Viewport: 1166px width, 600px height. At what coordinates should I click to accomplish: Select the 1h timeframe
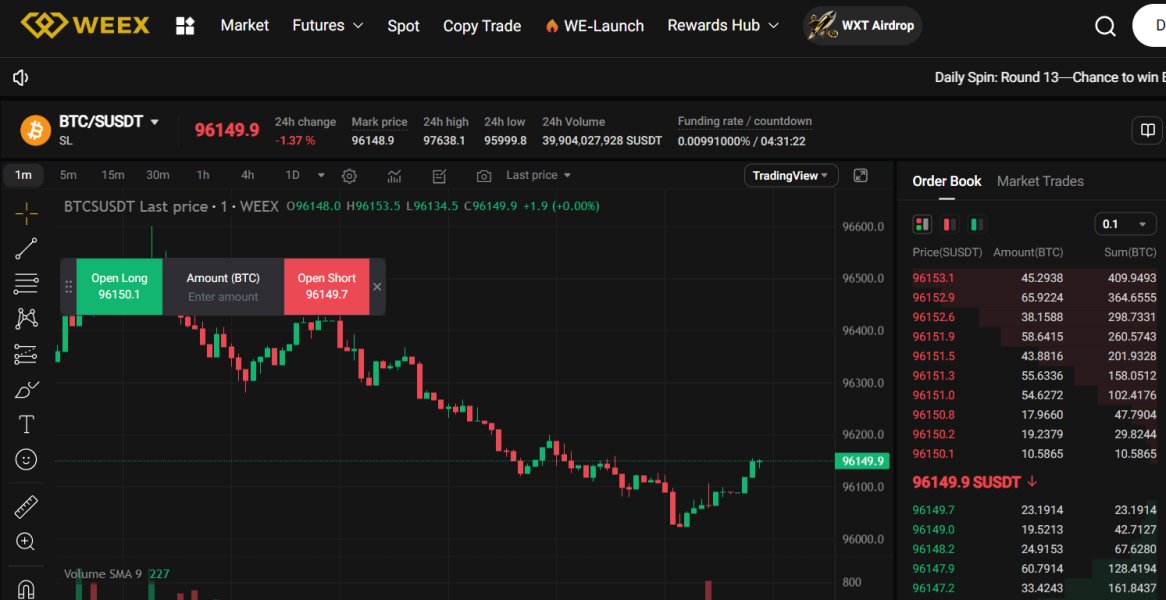coord(202,175)
